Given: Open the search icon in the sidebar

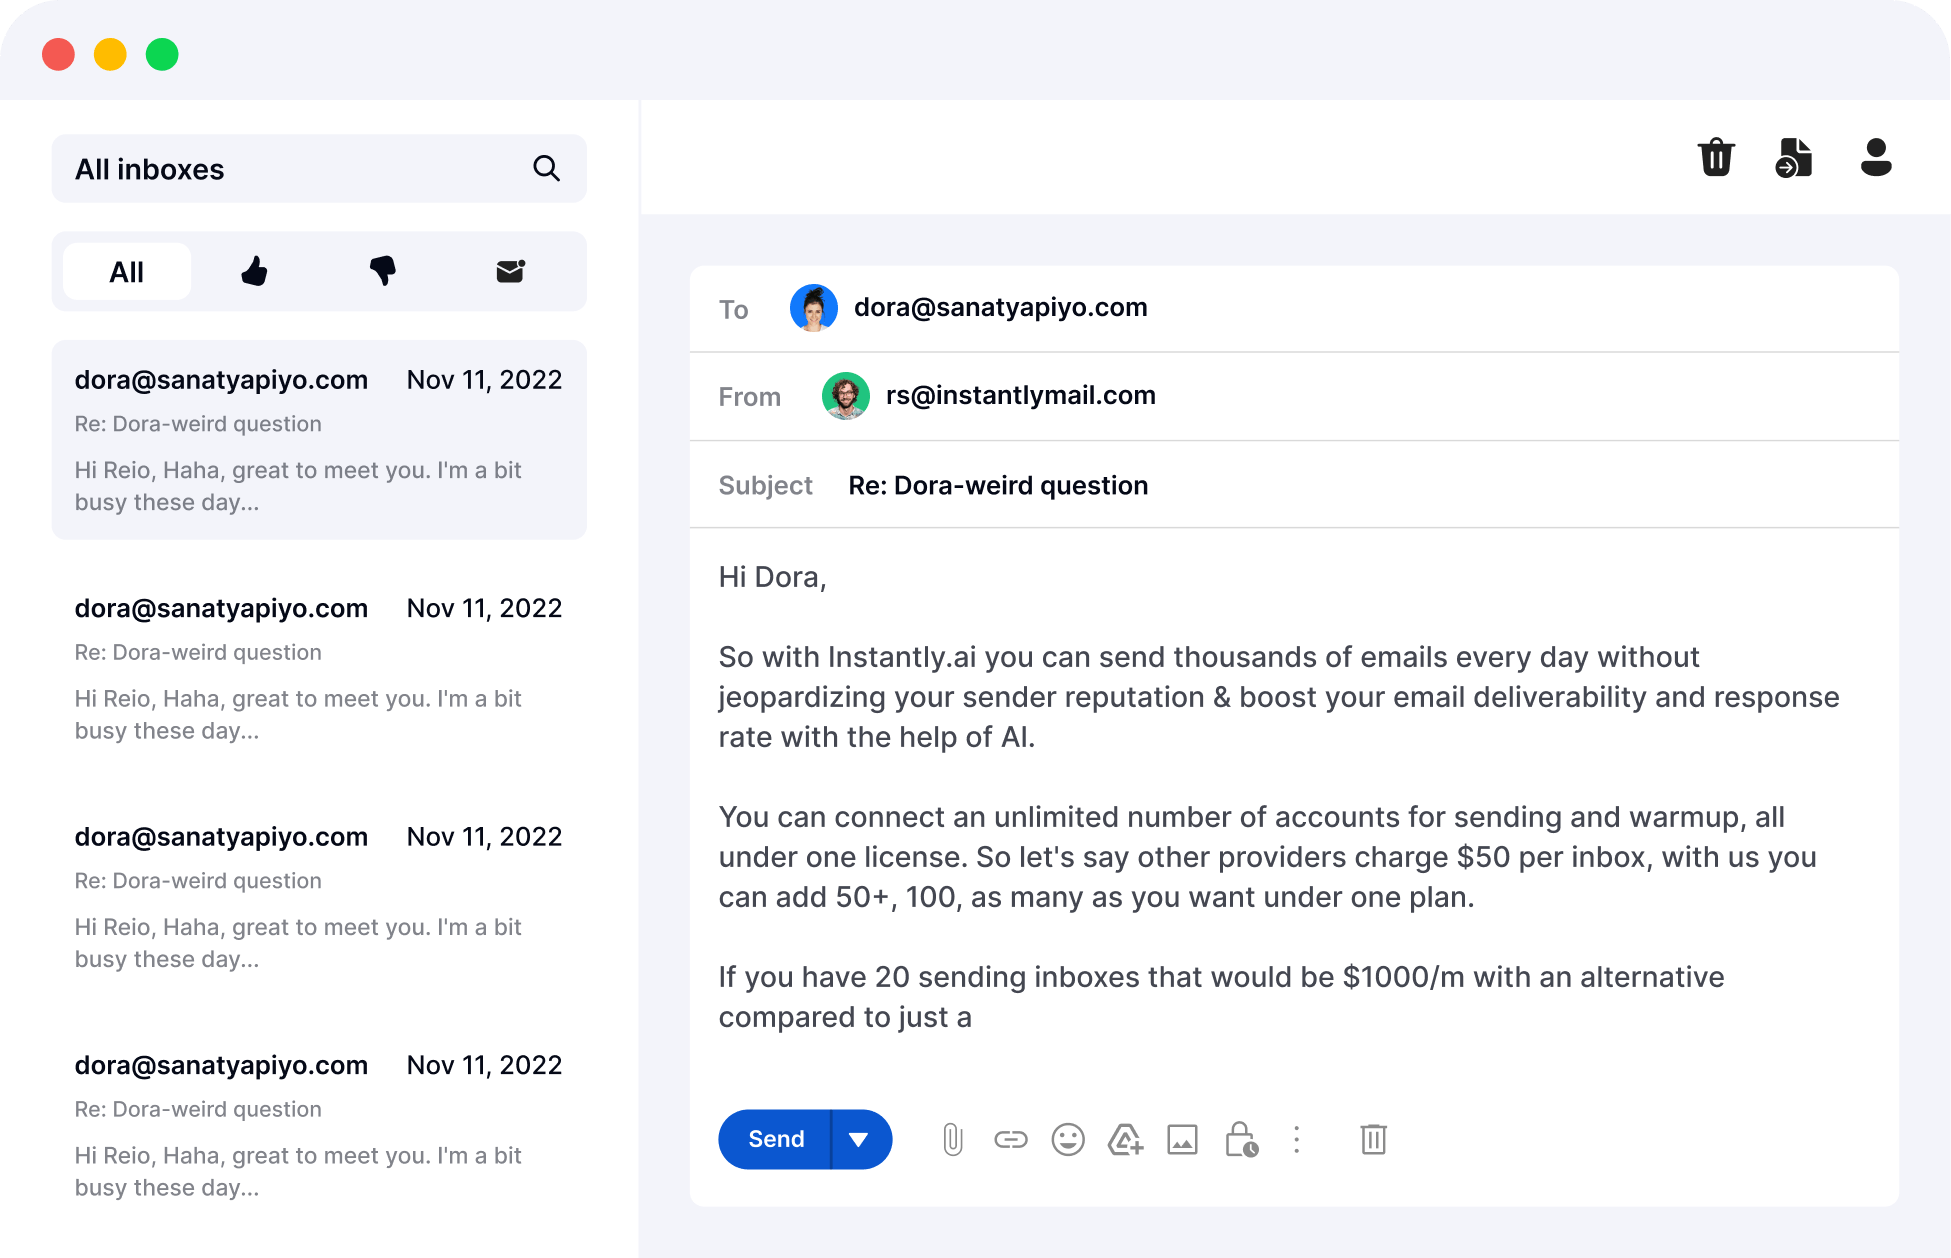Looking at the screenshot, I should (x=546, y=168).
